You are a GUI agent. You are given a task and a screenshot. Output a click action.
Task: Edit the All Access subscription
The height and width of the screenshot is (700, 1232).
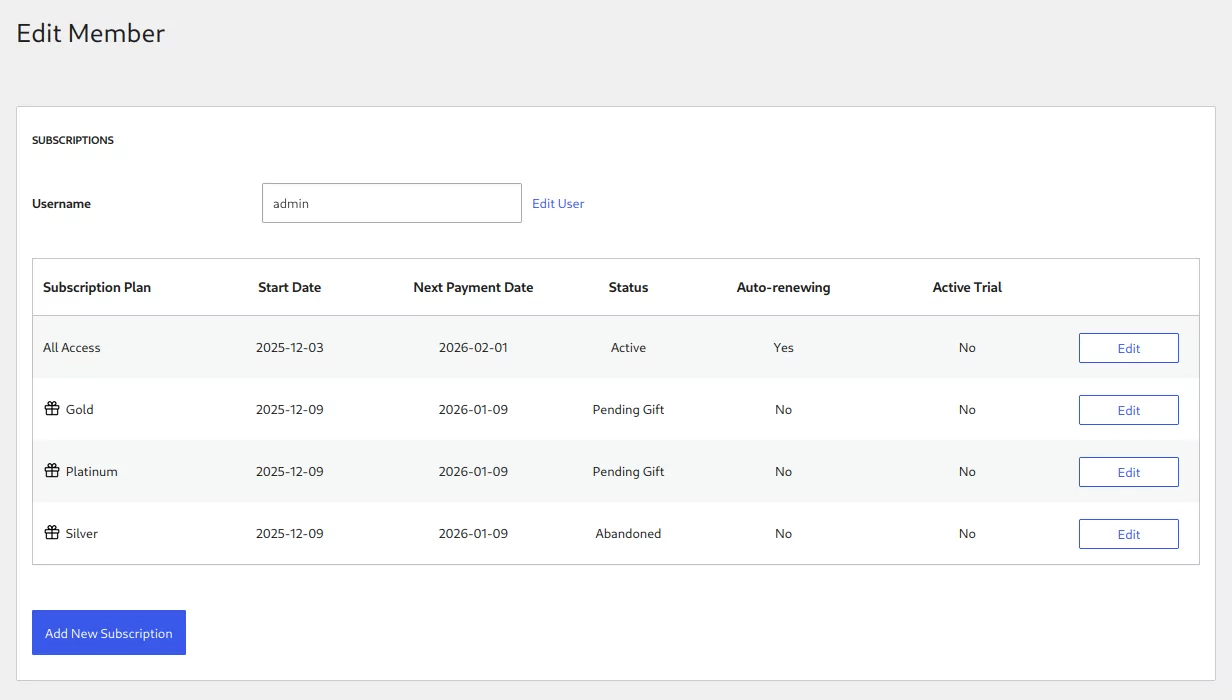1128,348
